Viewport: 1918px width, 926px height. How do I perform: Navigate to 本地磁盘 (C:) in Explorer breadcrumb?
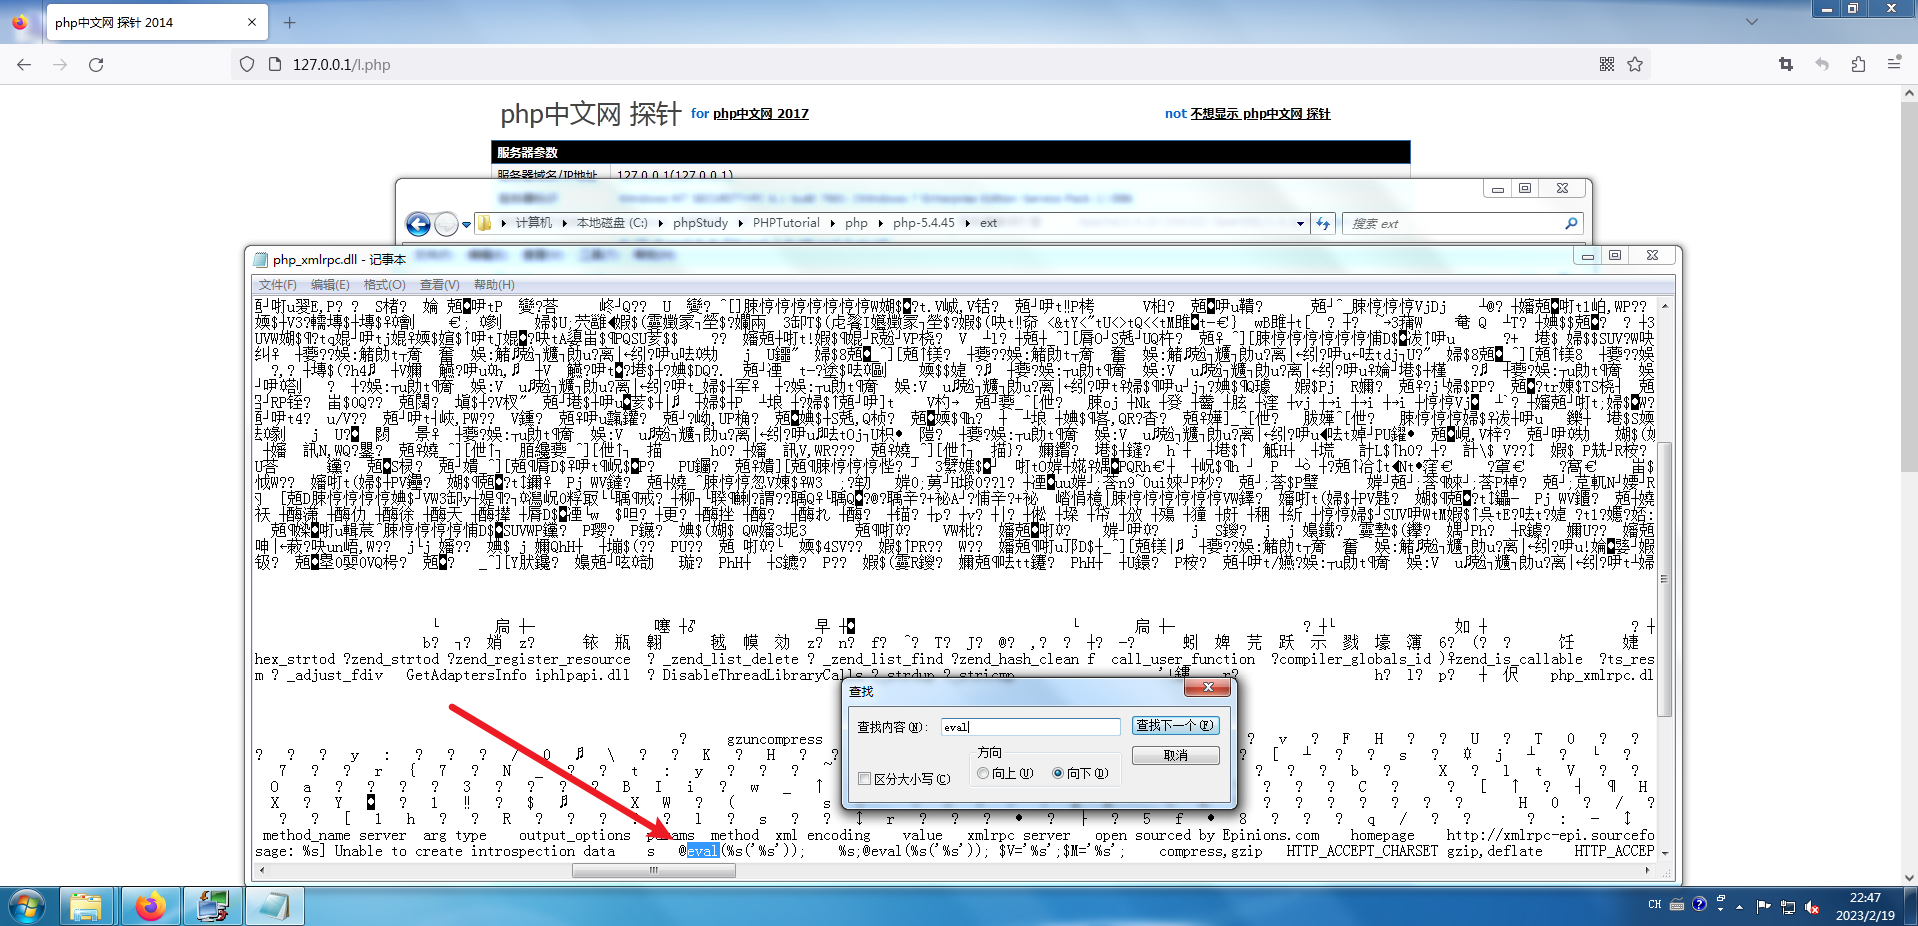click(612, 223)
